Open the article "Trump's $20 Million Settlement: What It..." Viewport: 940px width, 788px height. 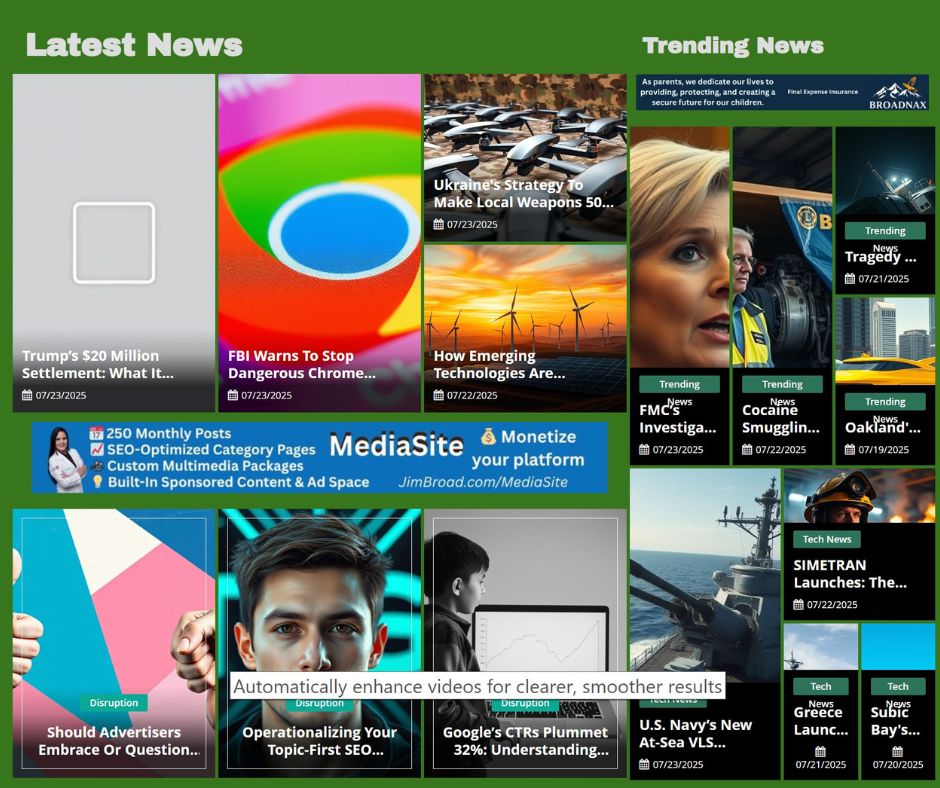coord(98,365)
